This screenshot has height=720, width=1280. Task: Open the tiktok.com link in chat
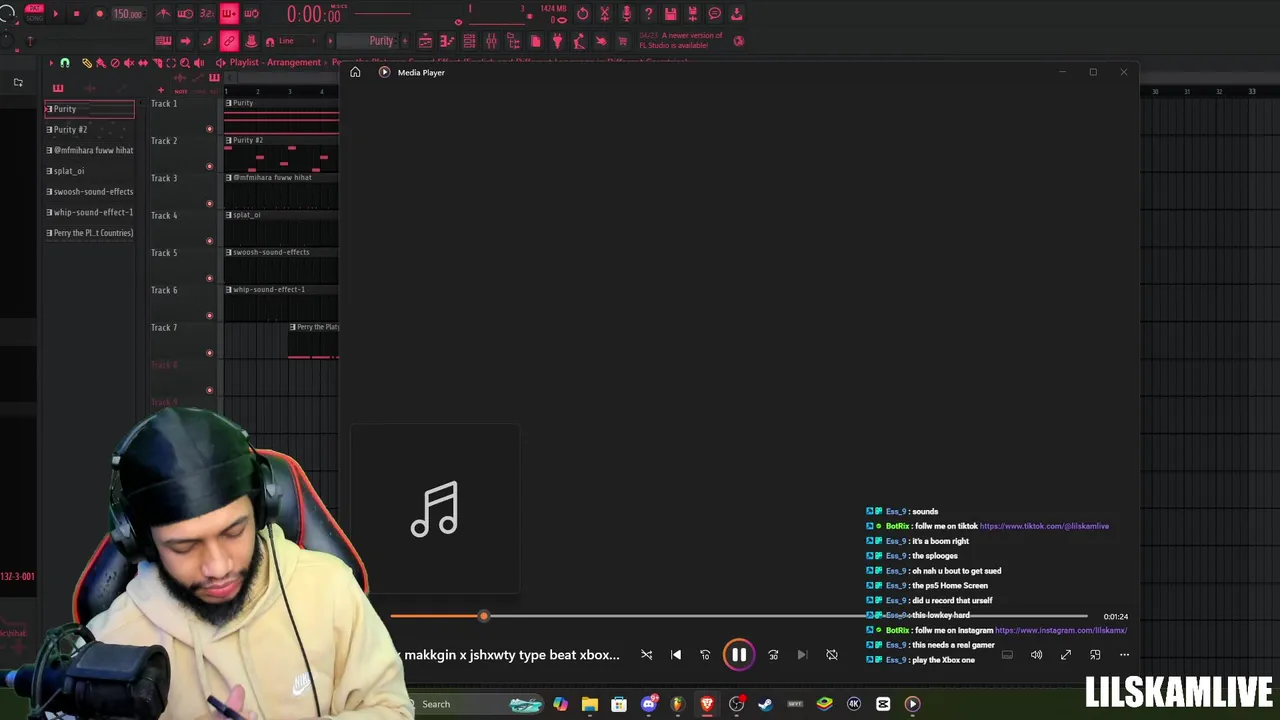(1044, 526)
